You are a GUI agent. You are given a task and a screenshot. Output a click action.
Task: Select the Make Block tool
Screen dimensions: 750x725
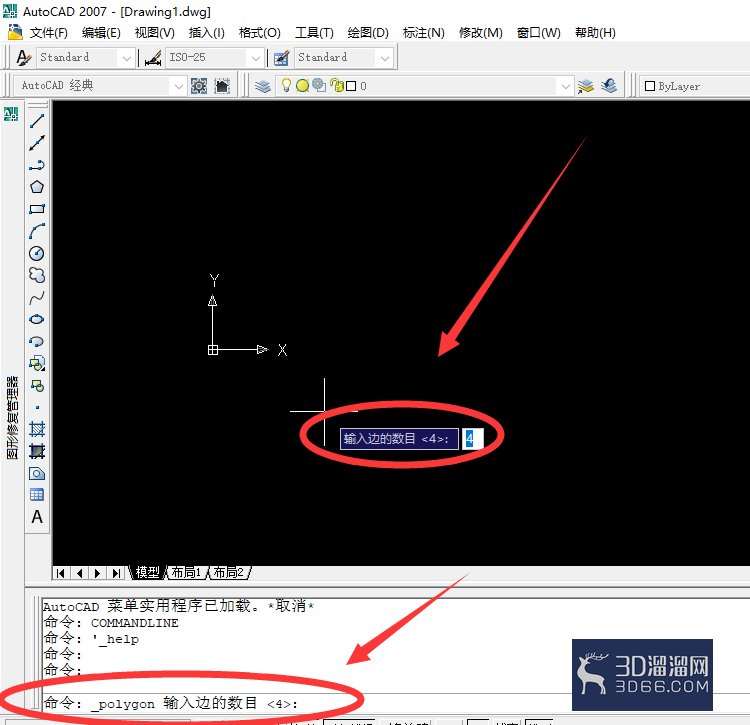(37, 385)
